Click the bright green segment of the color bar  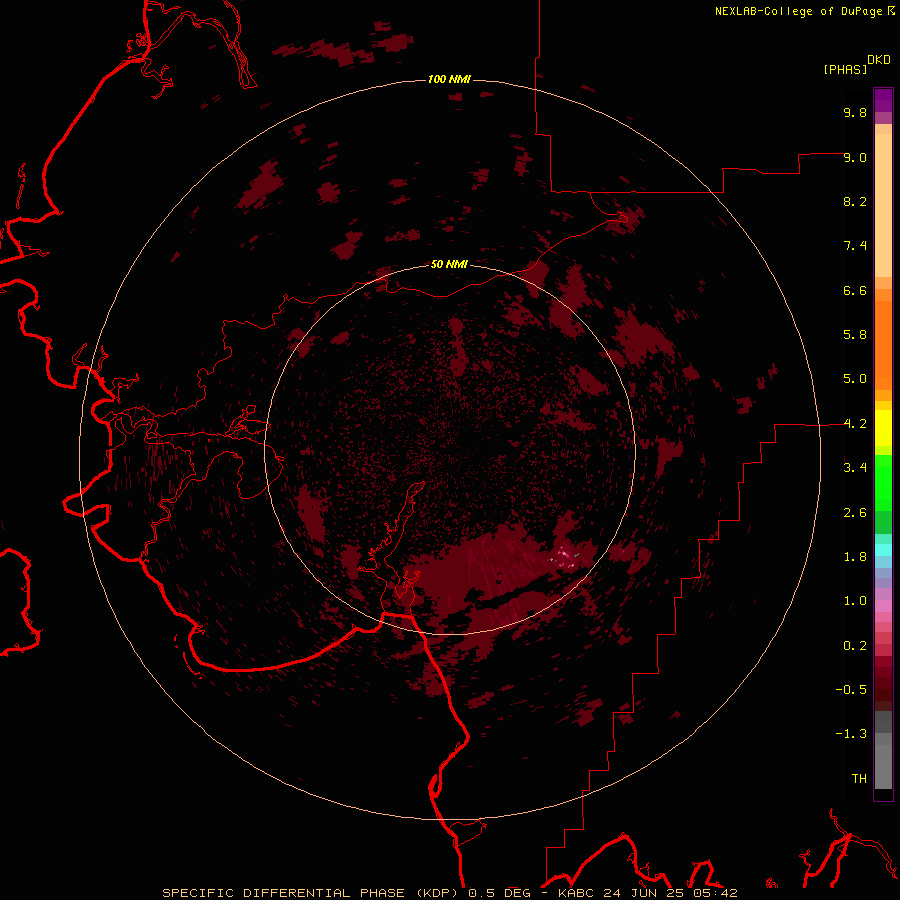(883, 483)
